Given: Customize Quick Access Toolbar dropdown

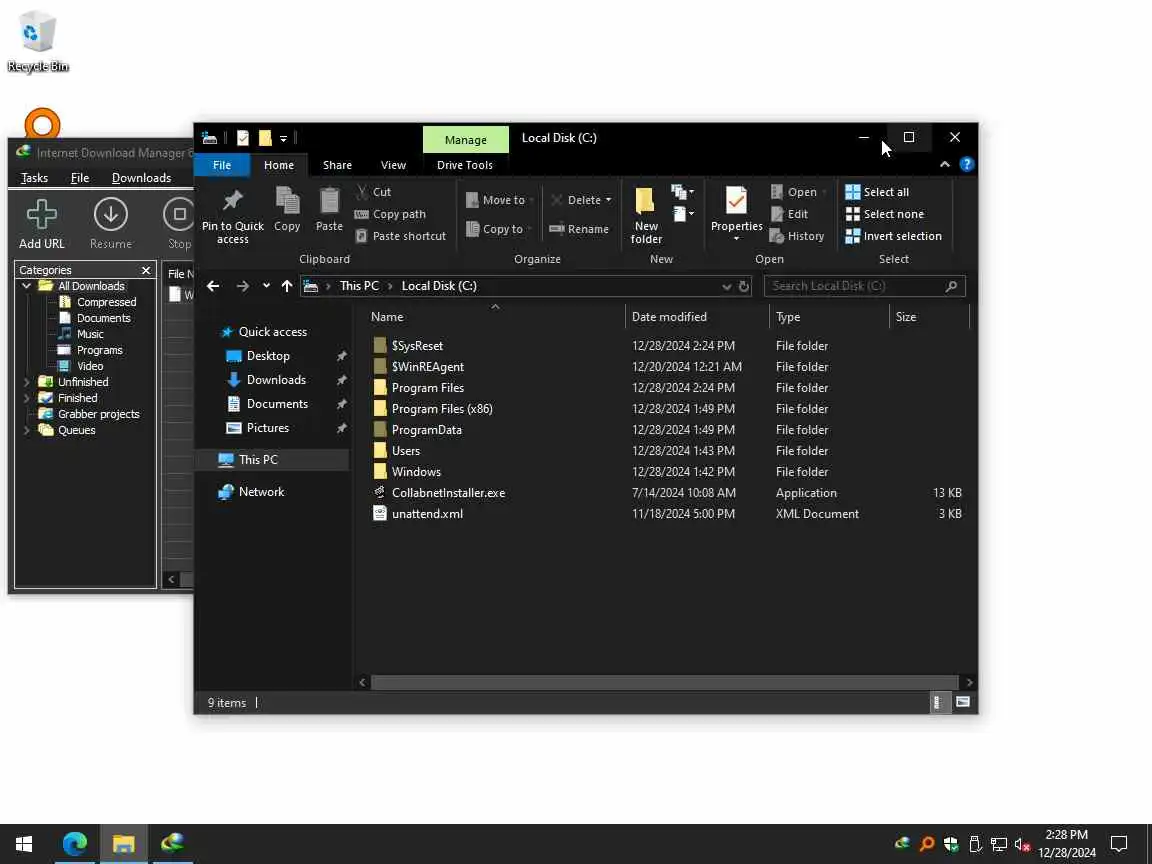Looking at the screenshot, I should [x=283, y=138].
